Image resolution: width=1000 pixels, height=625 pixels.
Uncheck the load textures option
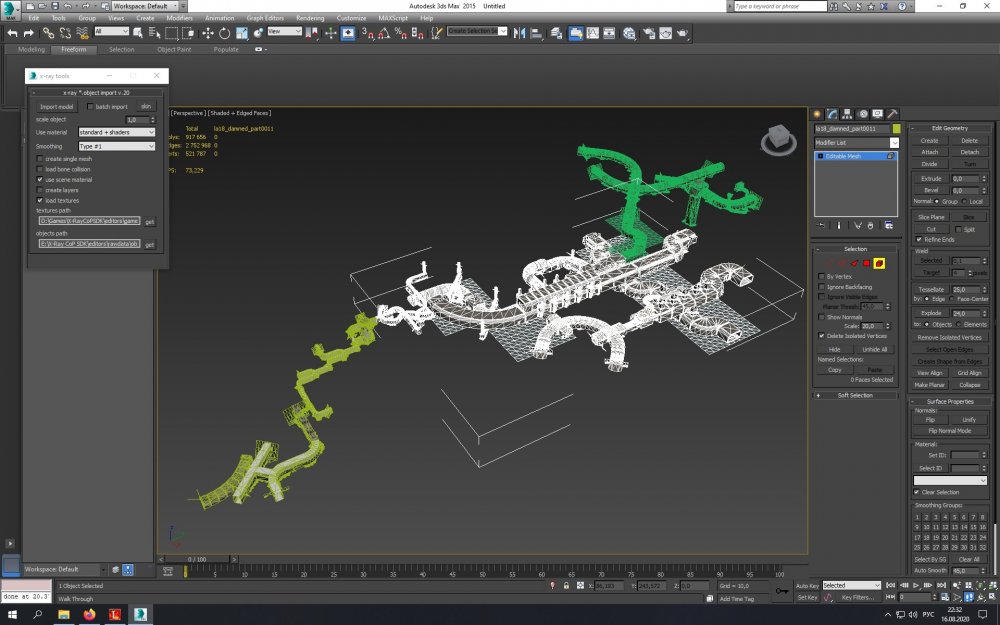(40, 200)
